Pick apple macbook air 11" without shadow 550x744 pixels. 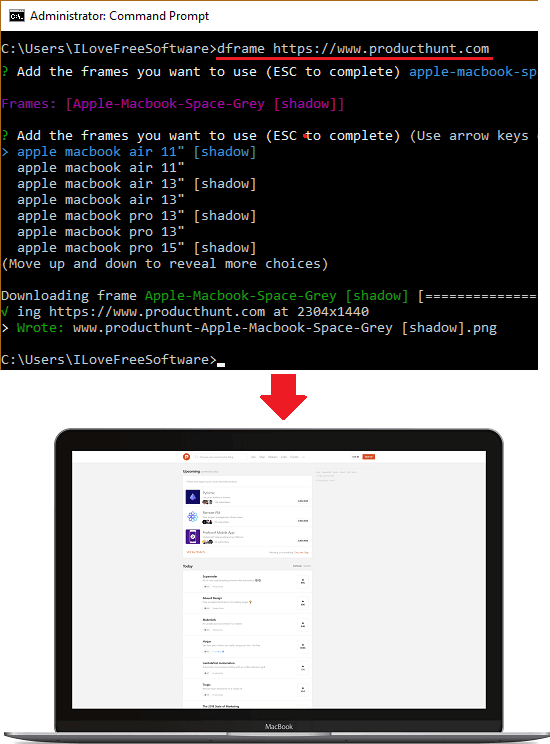101,167
